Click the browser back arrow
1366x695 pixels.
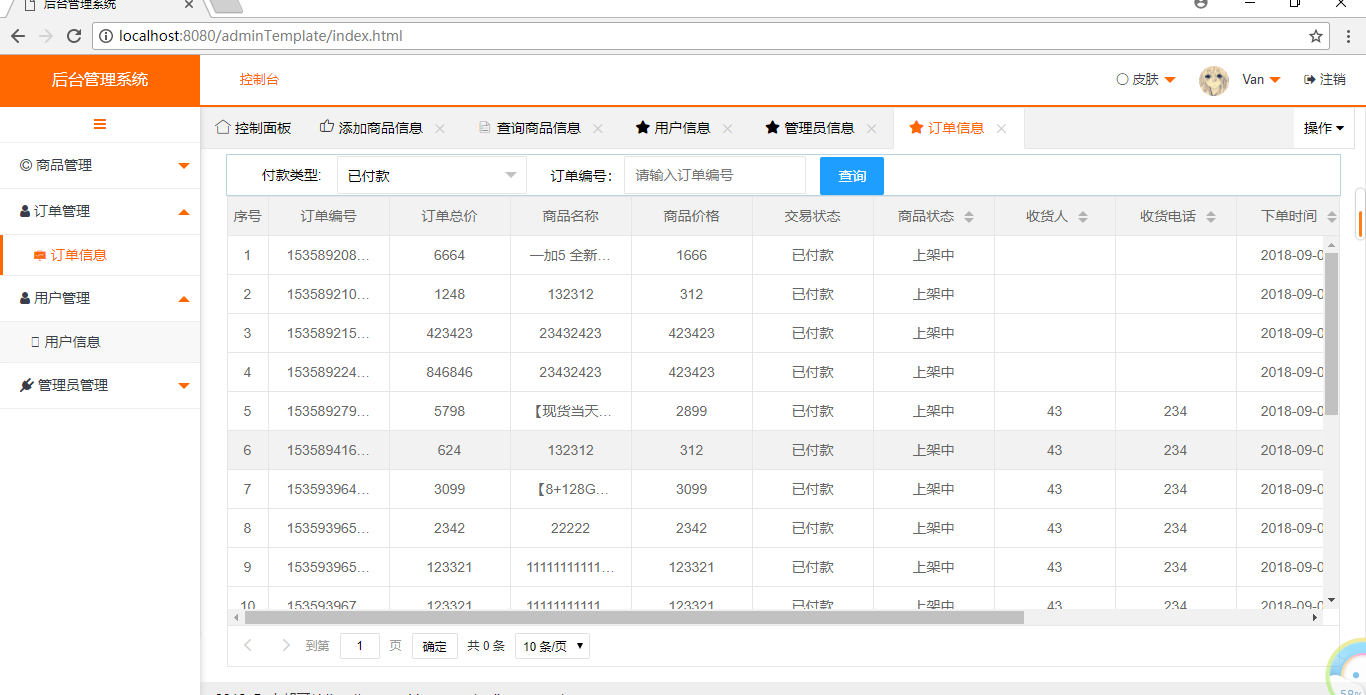point(18,36)
